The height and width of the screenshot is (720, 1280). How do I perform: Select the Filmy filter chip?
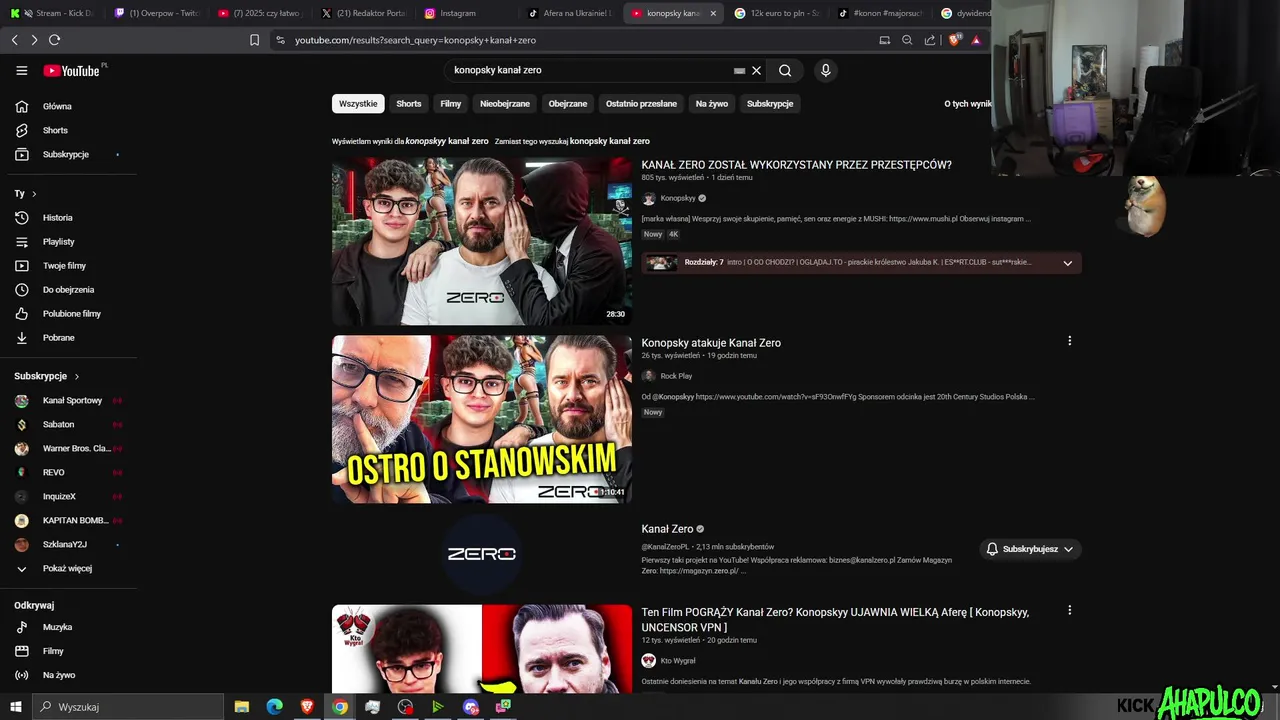[451, 104]
